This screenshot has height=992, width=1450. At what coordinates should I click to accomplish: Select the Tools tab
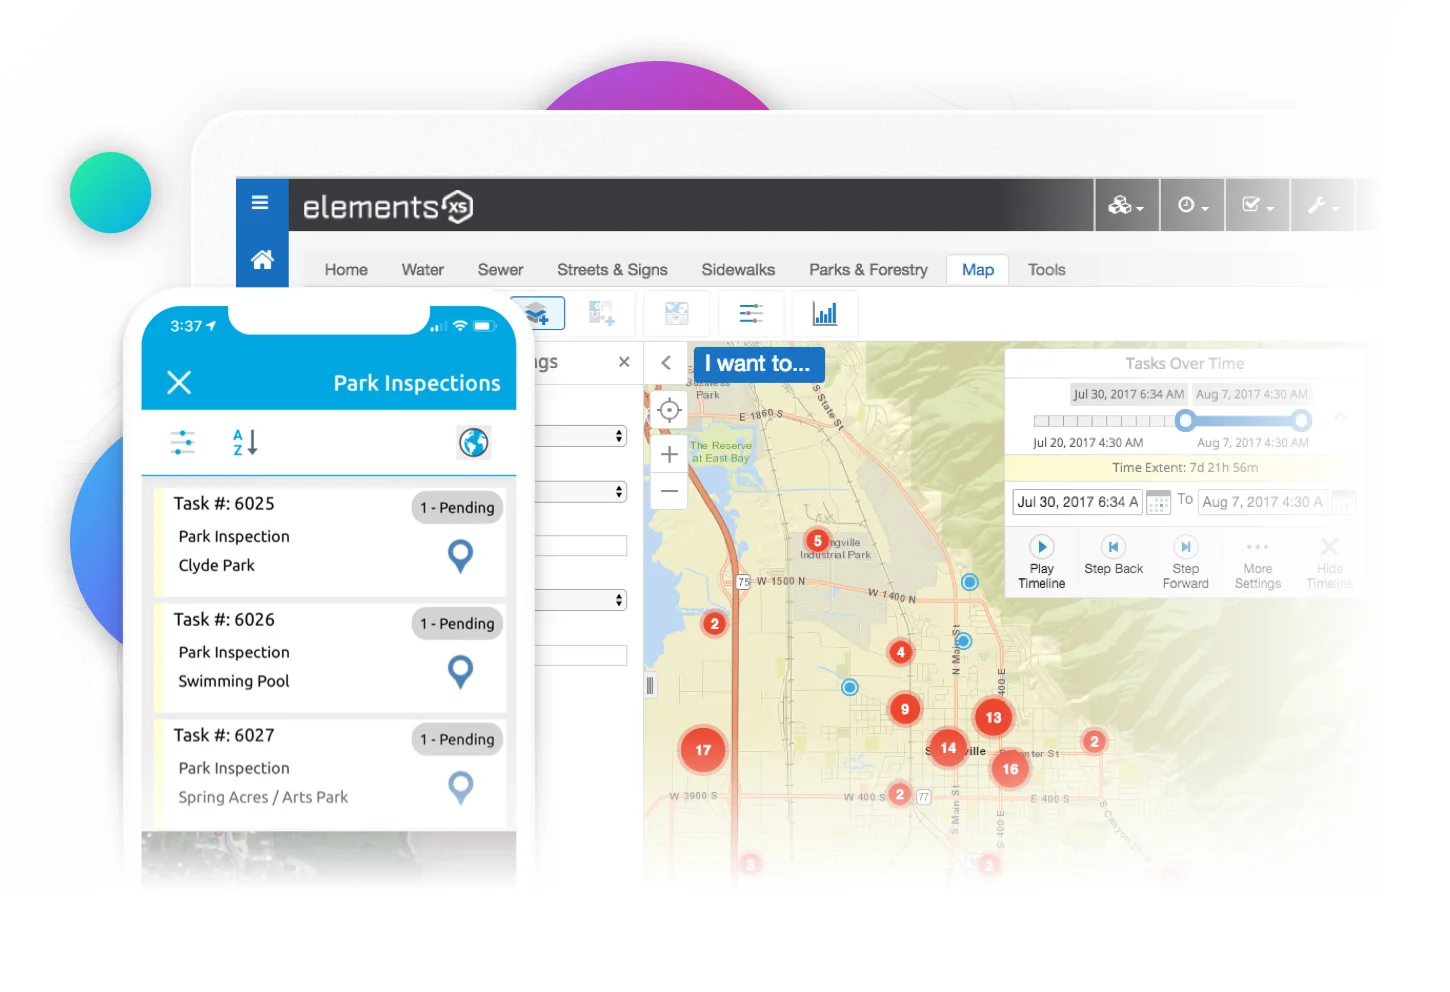coord(1046,270)
